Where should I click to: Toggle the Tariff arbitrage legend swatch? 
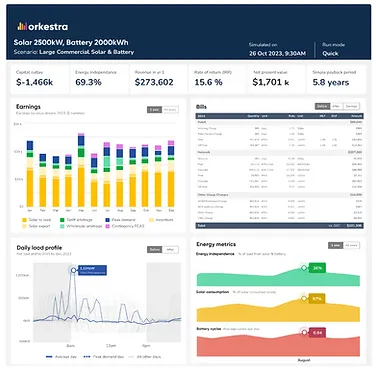62,220
